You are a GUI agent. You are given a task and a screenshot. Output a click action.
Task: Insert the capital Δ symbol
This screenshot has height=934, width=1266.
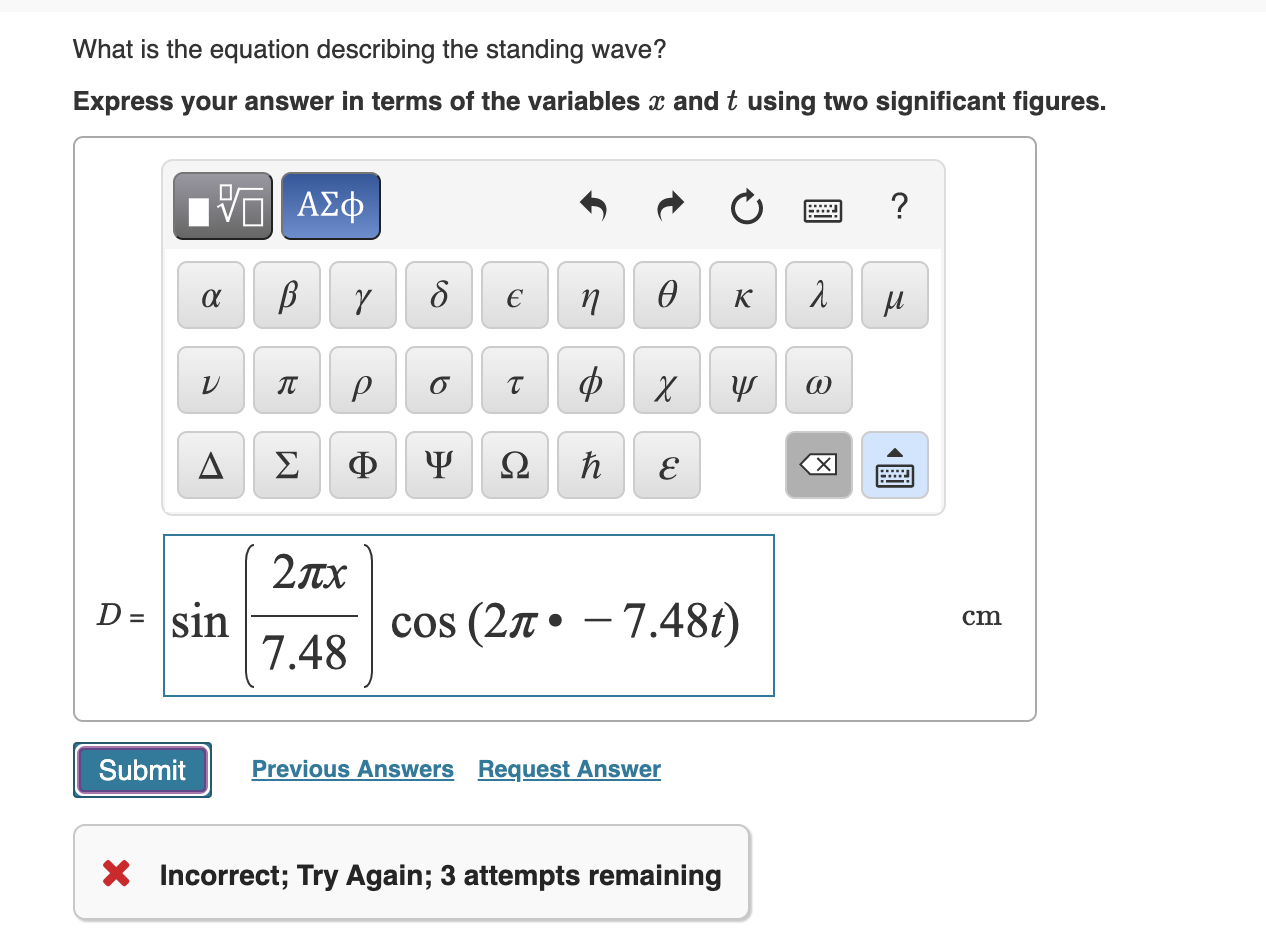(x=210, y=464)
